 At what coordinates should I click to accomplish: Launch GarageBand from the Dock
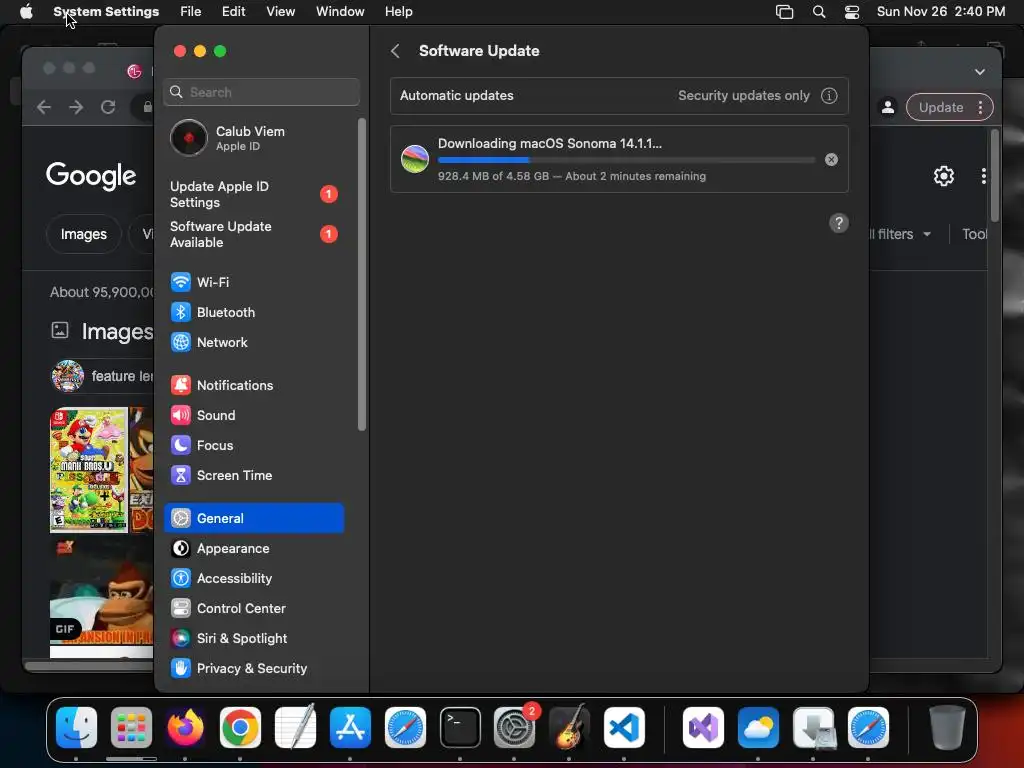569,728
